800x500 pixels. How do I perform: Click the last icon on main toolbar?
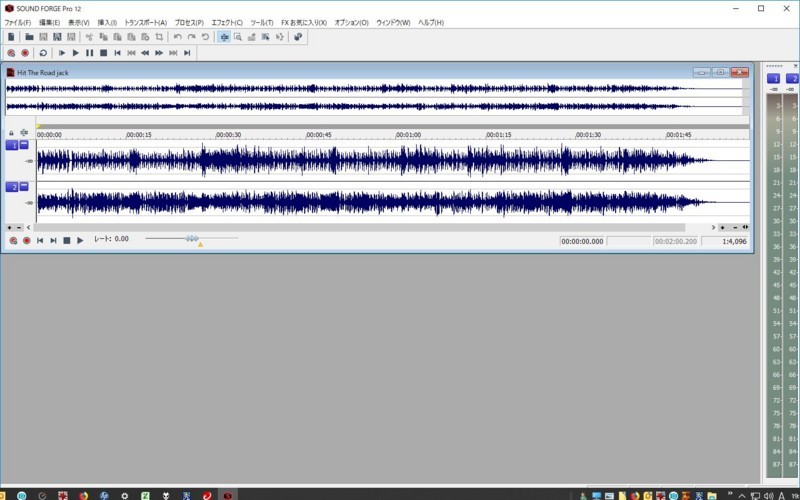[298, 37]
